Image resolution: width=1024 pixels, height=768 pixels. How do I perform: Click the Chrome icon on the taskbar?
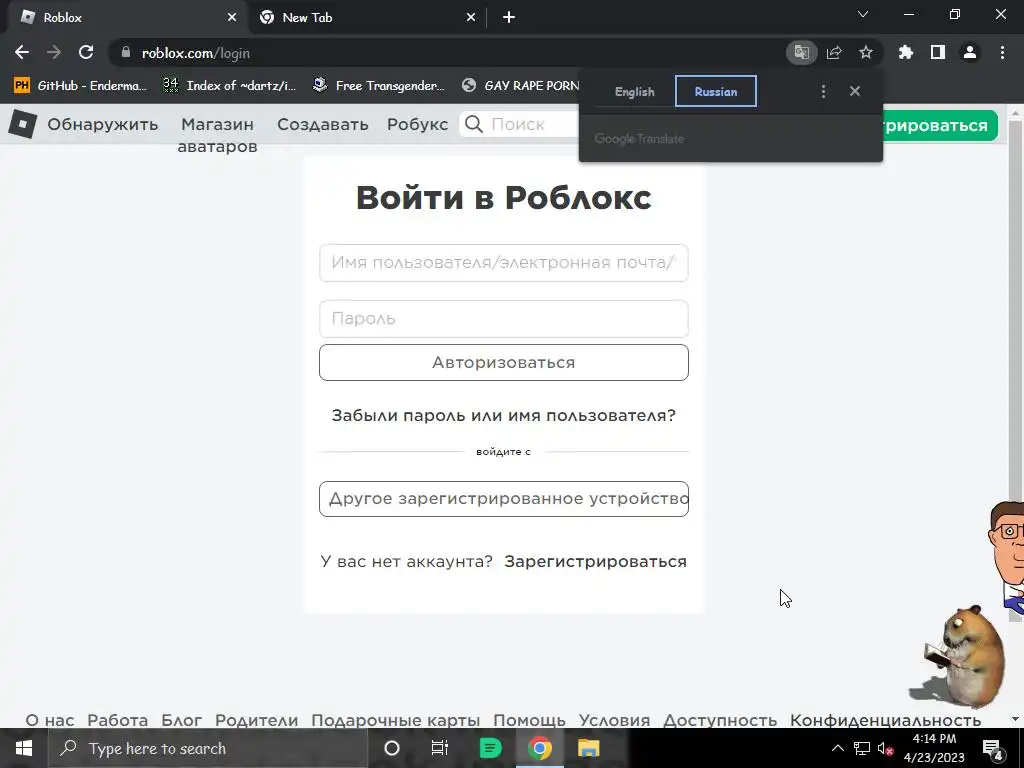point(540,748)
